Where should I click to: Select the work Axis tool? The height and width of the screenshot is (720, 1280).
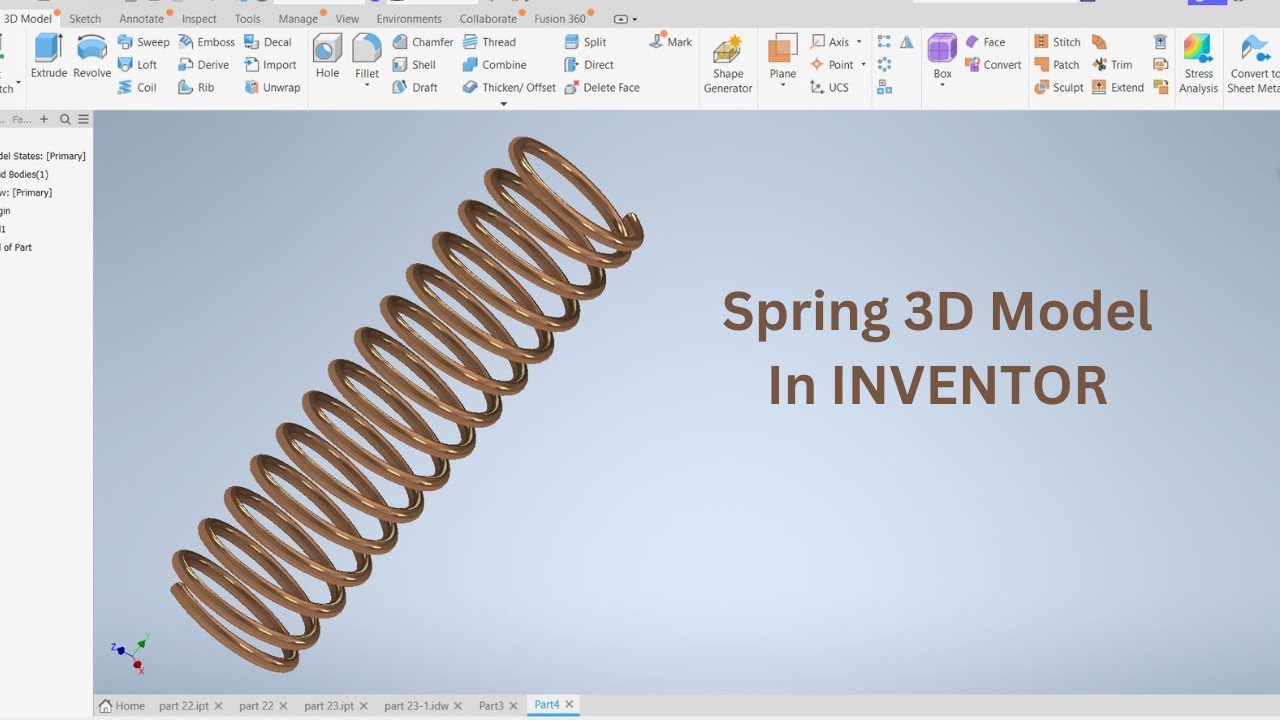point(830,42)
